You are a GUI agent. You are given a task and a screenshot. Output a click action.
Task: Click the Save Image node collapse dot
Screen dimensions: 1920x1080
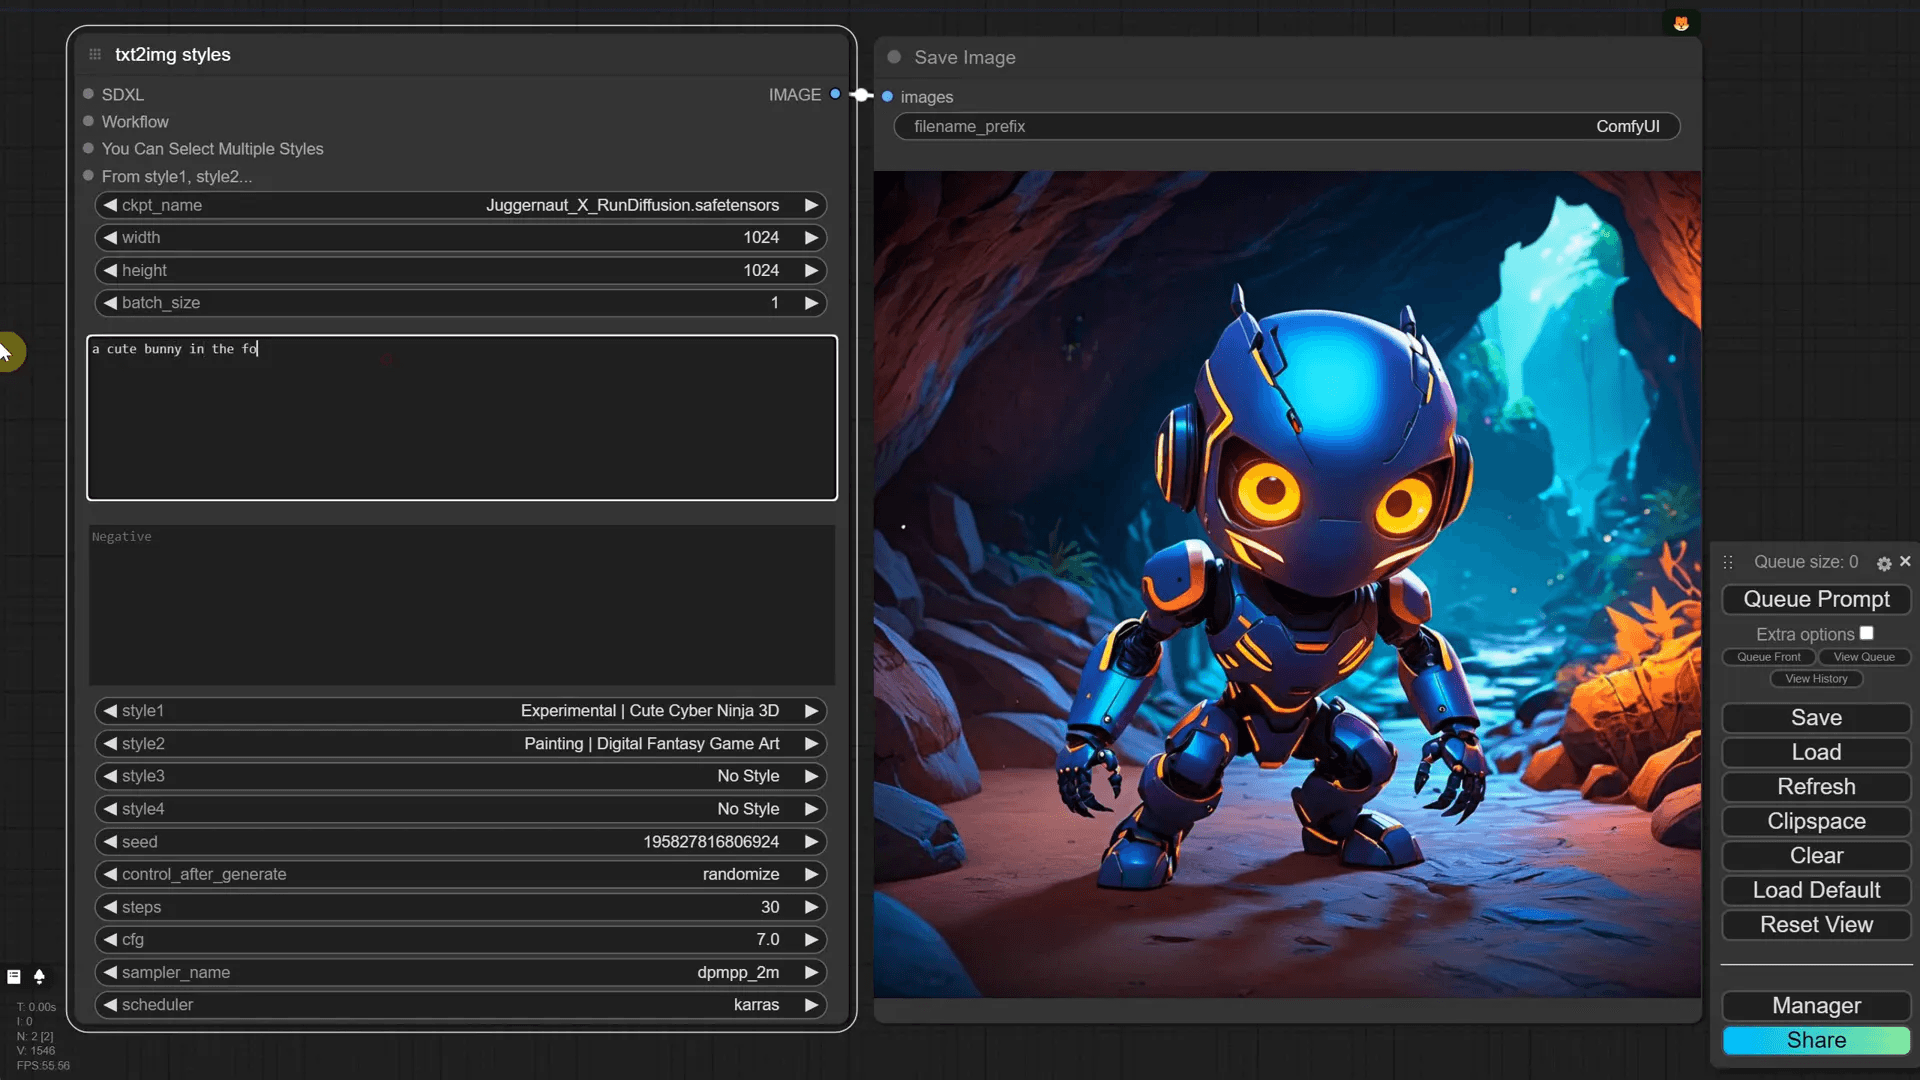[x=894, y=57]
